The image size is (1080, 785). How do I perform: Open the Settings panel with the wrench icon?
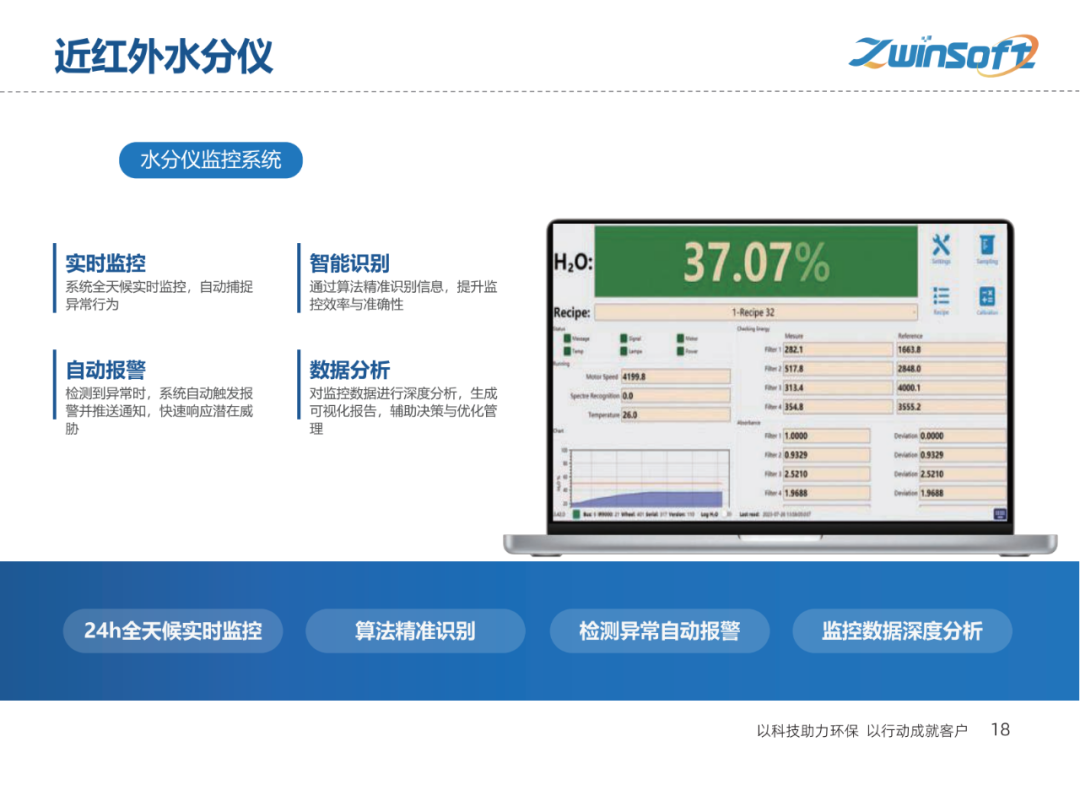[940, 245]
